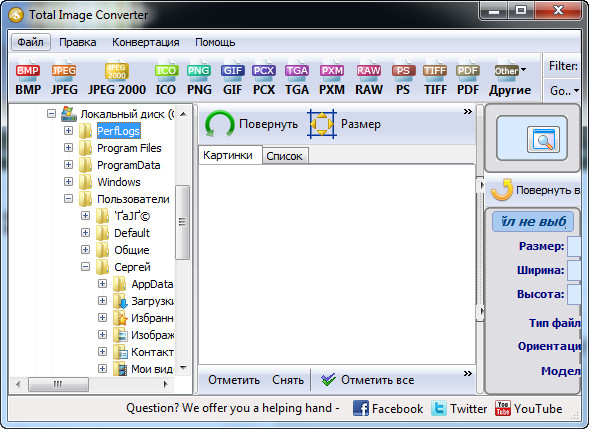589x429 pixels.
Task: Click the green Повернуть rotate icon
Action: click(x=220, y=124)
